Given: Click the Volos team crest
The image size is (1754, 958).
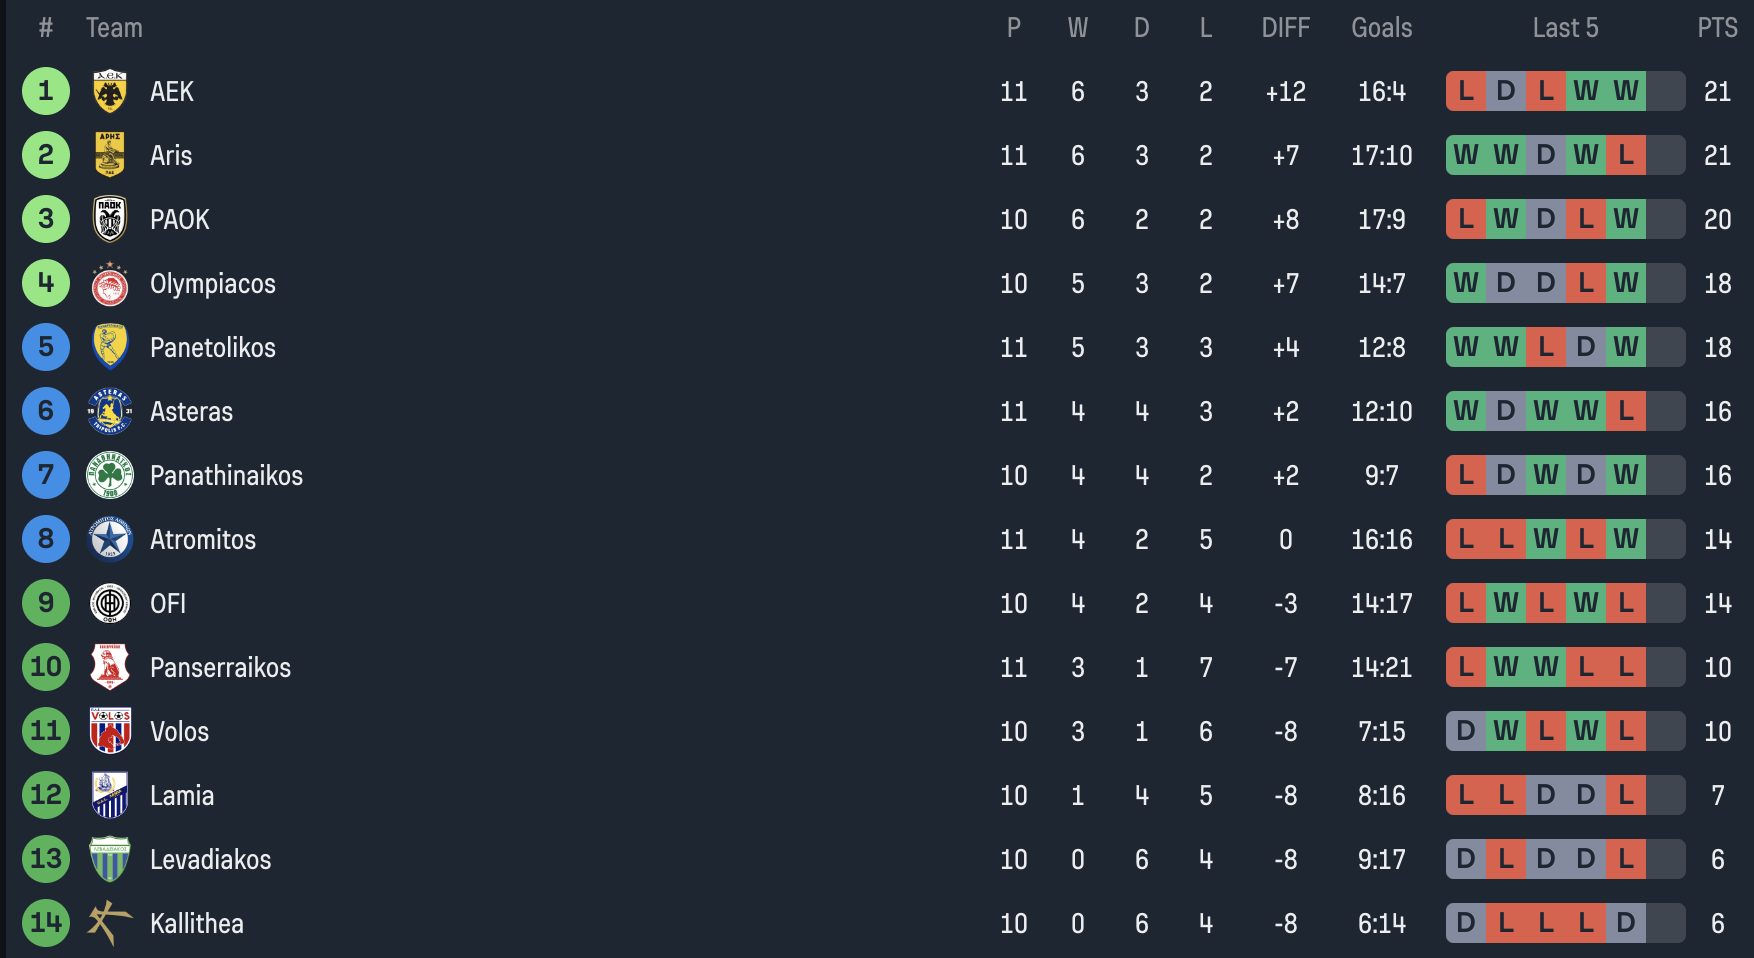Looking at the screenshot, I should (x=110, y=731).
